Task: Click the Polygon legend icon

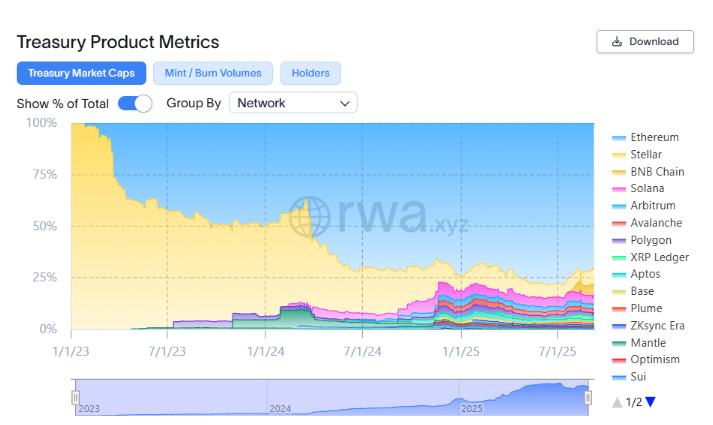Action: coord(618,240)
